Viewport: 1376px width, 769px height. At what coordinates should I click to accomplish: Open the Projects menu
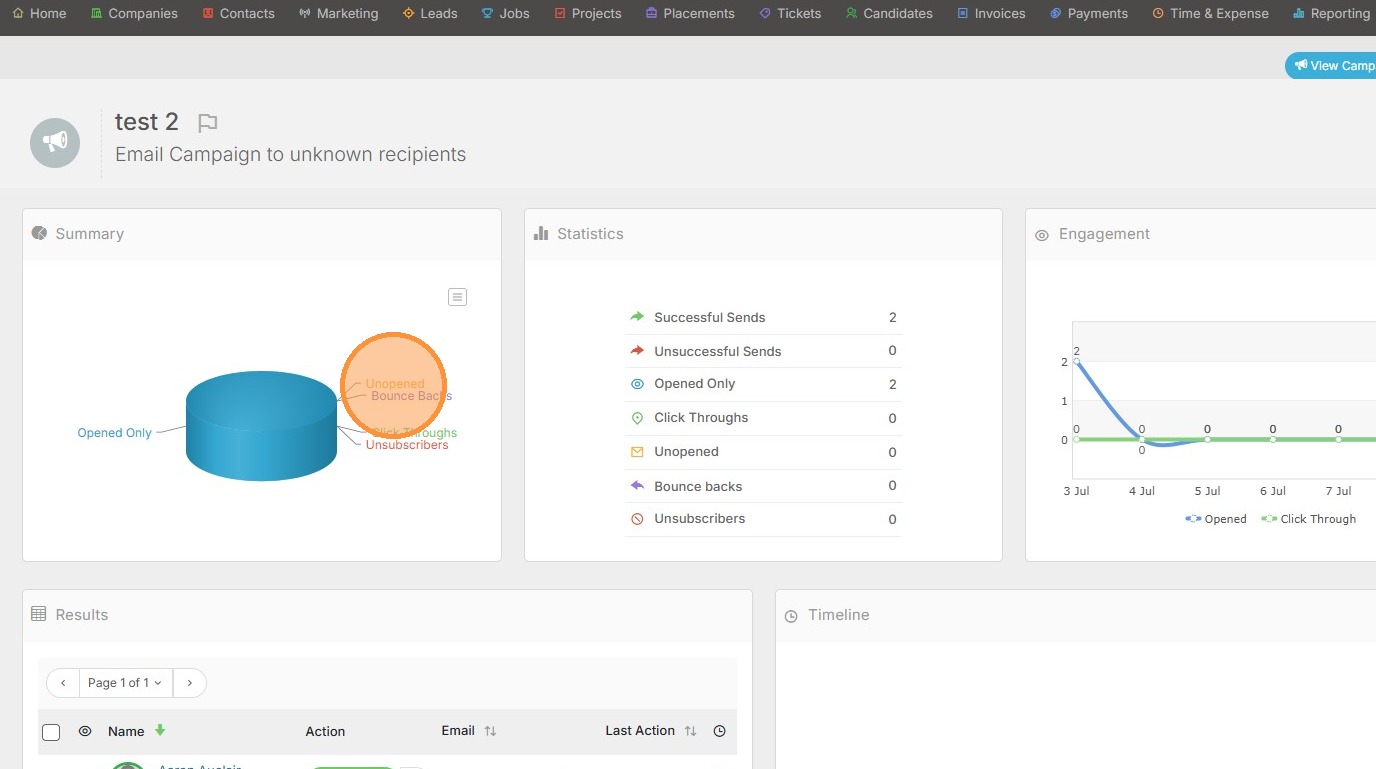pos(588,13)
